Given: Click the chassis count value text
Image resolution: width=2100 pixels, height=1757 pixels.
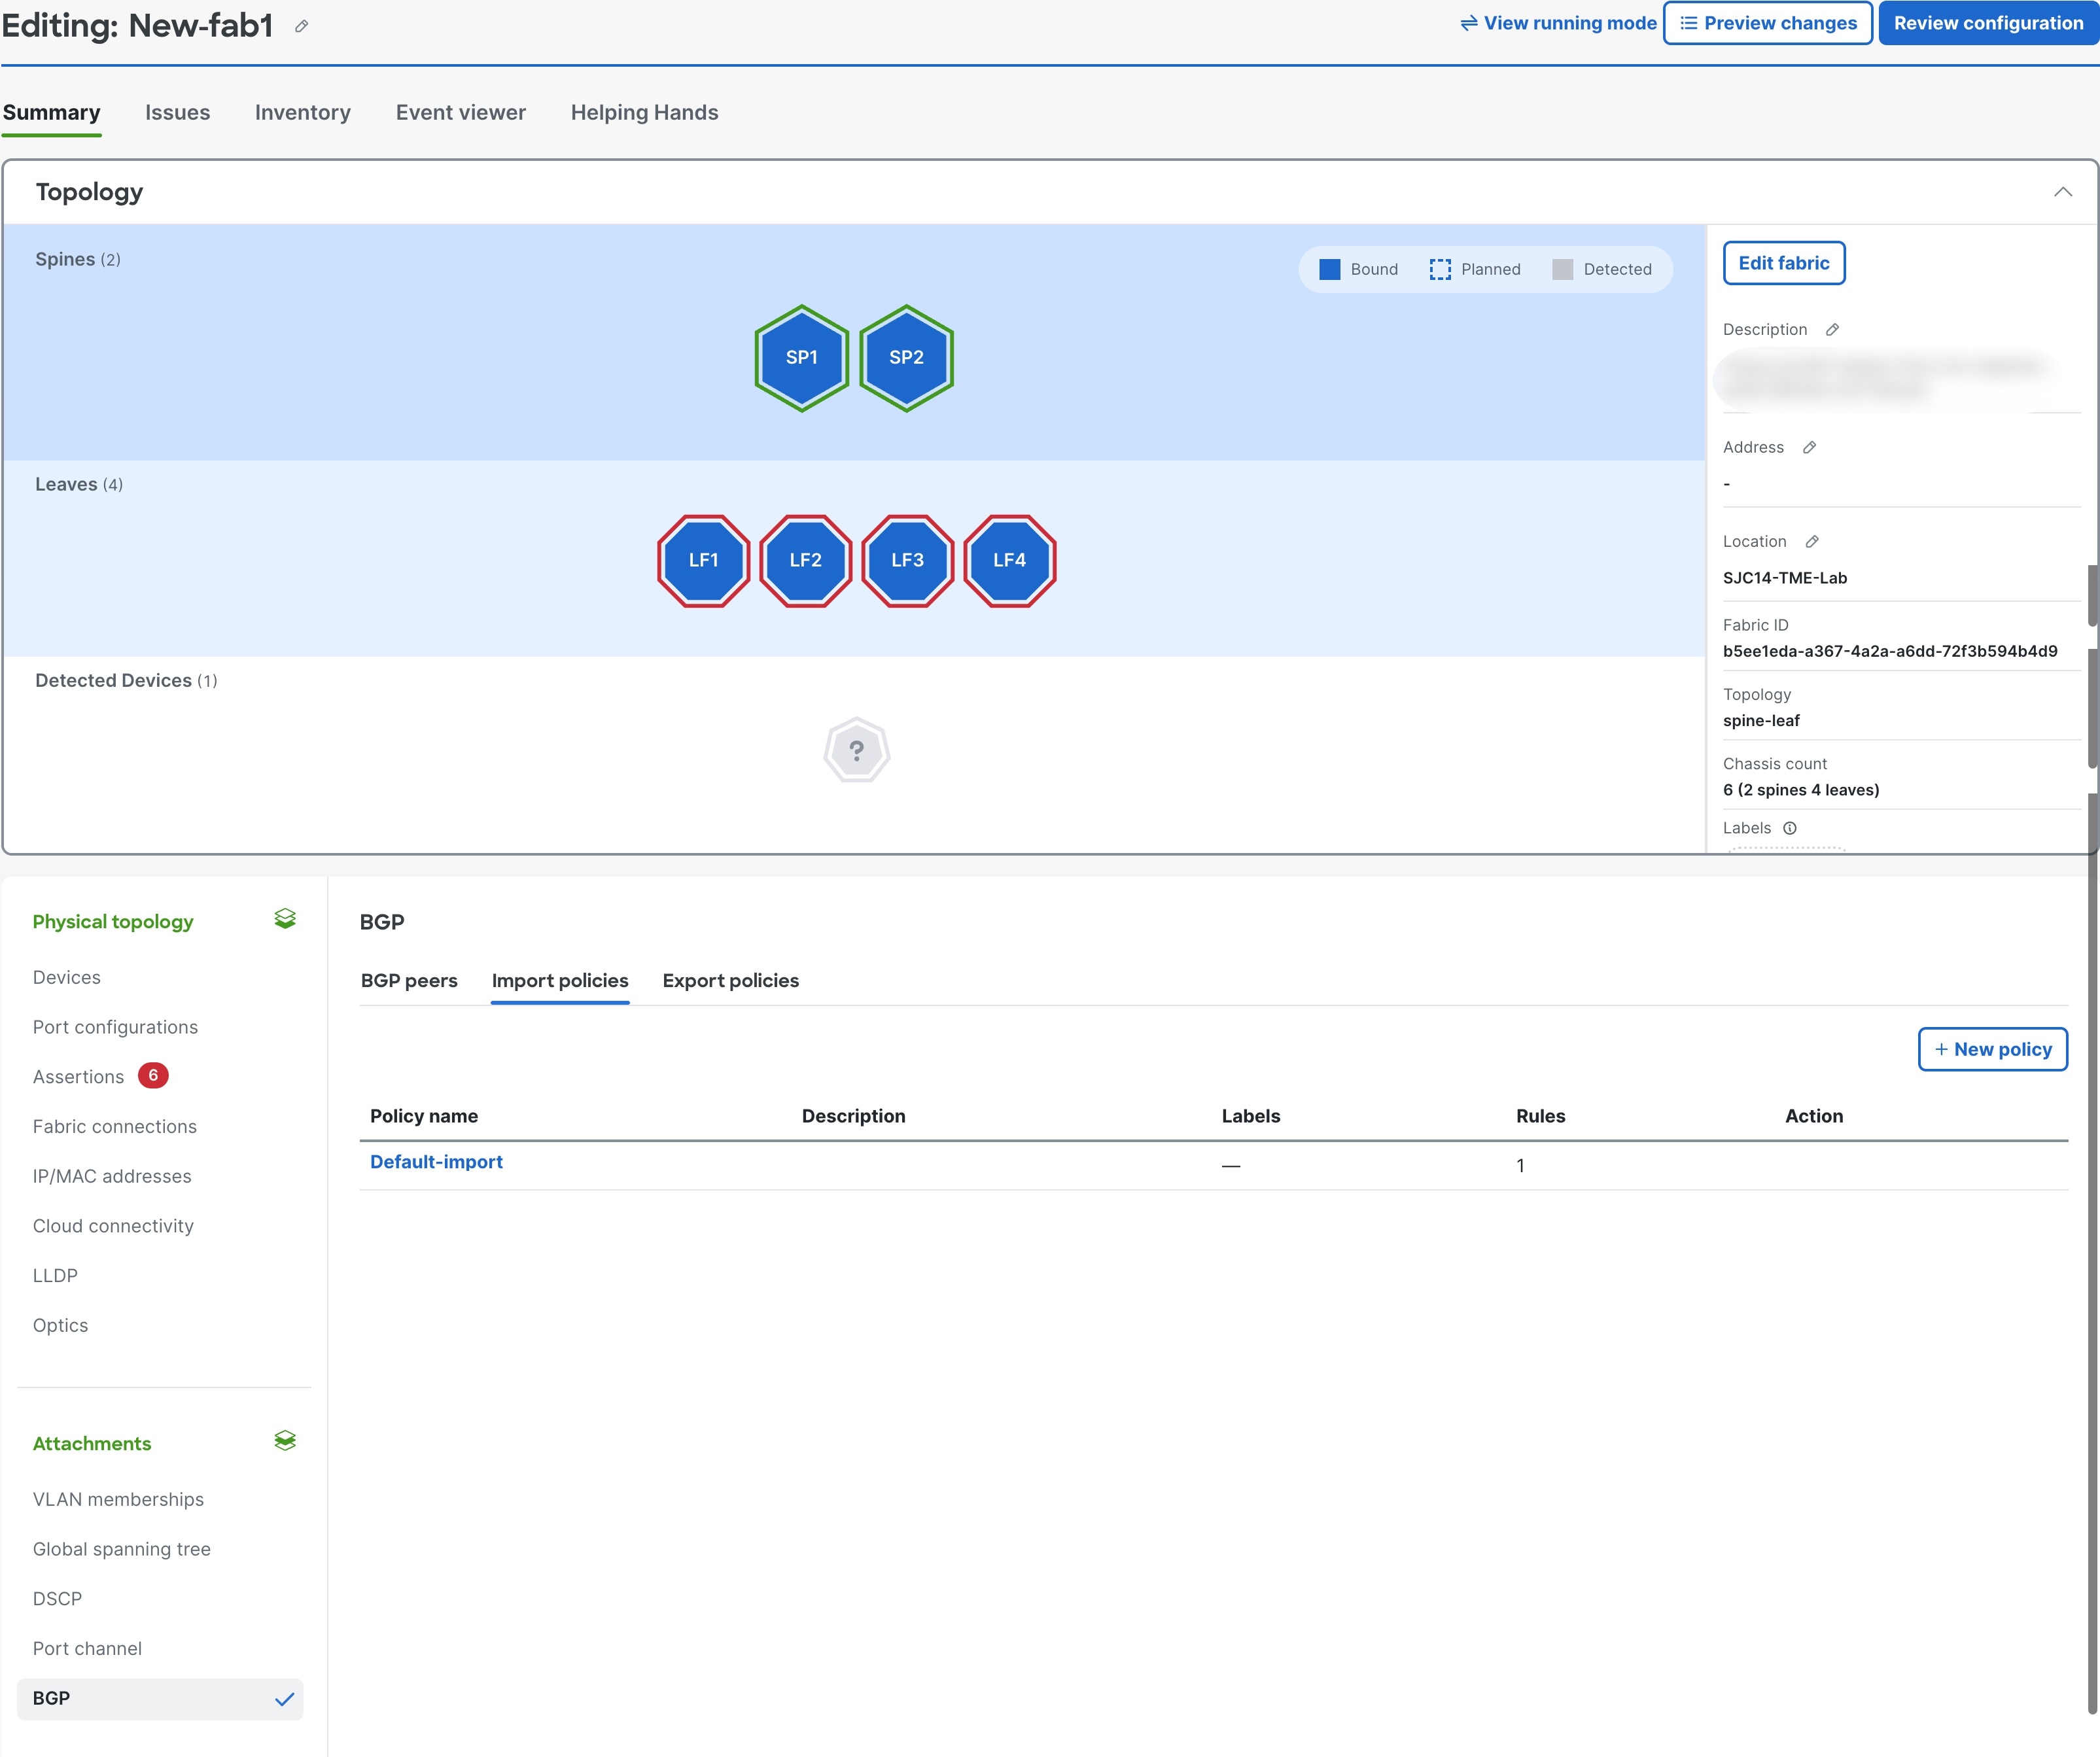Looking at the screenshot, I should 1800,790.
